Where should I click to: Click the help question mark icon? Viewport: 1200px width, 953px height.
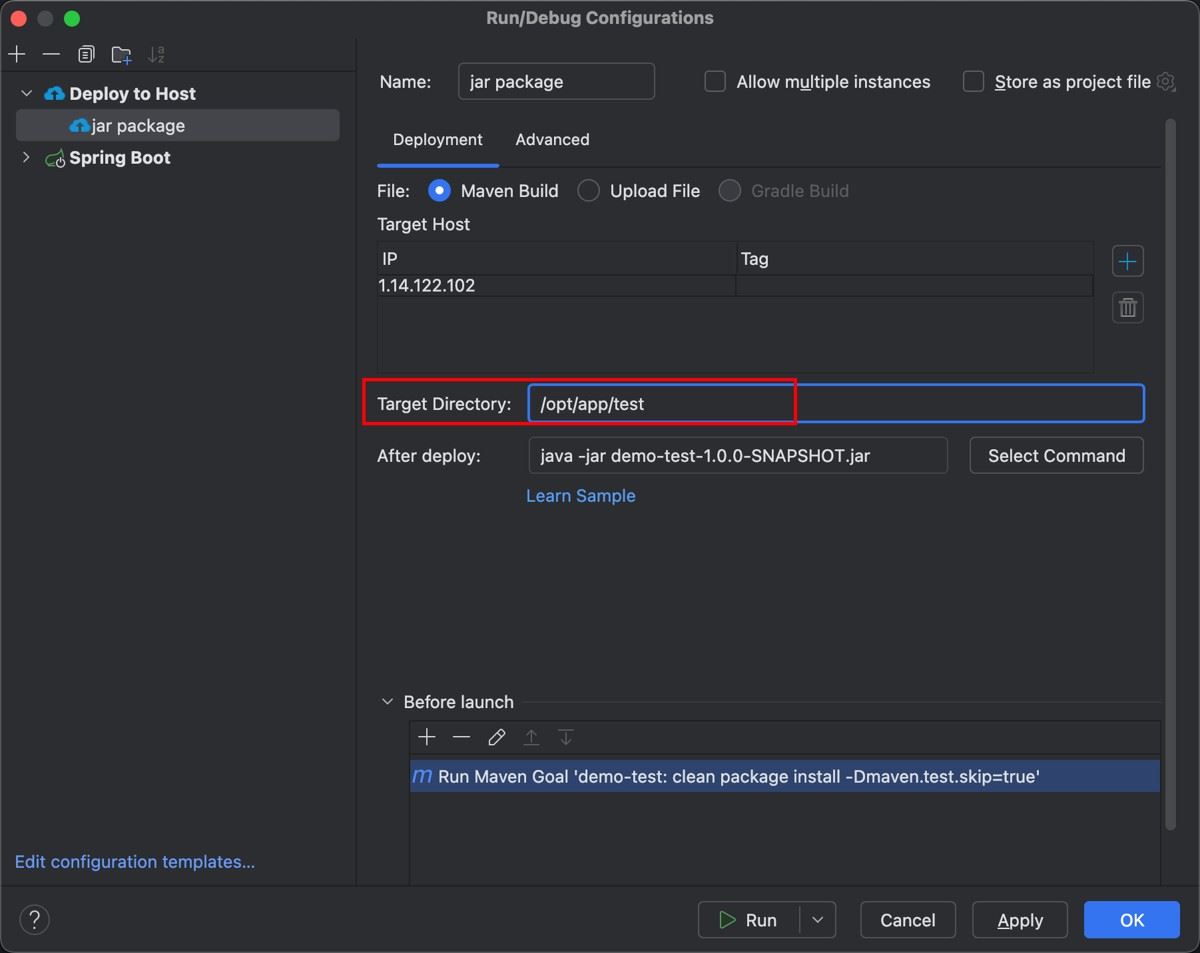point(34,920)
